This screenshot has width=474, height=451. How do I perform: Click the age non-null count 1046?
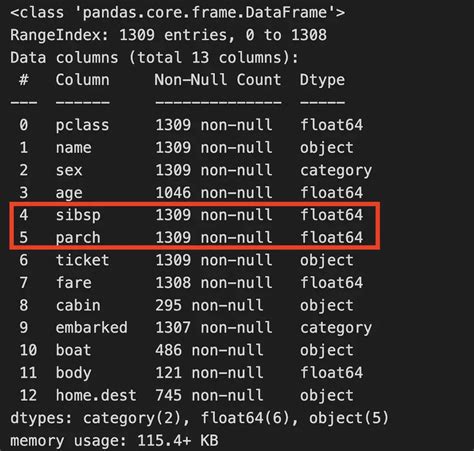click(173, 193)
